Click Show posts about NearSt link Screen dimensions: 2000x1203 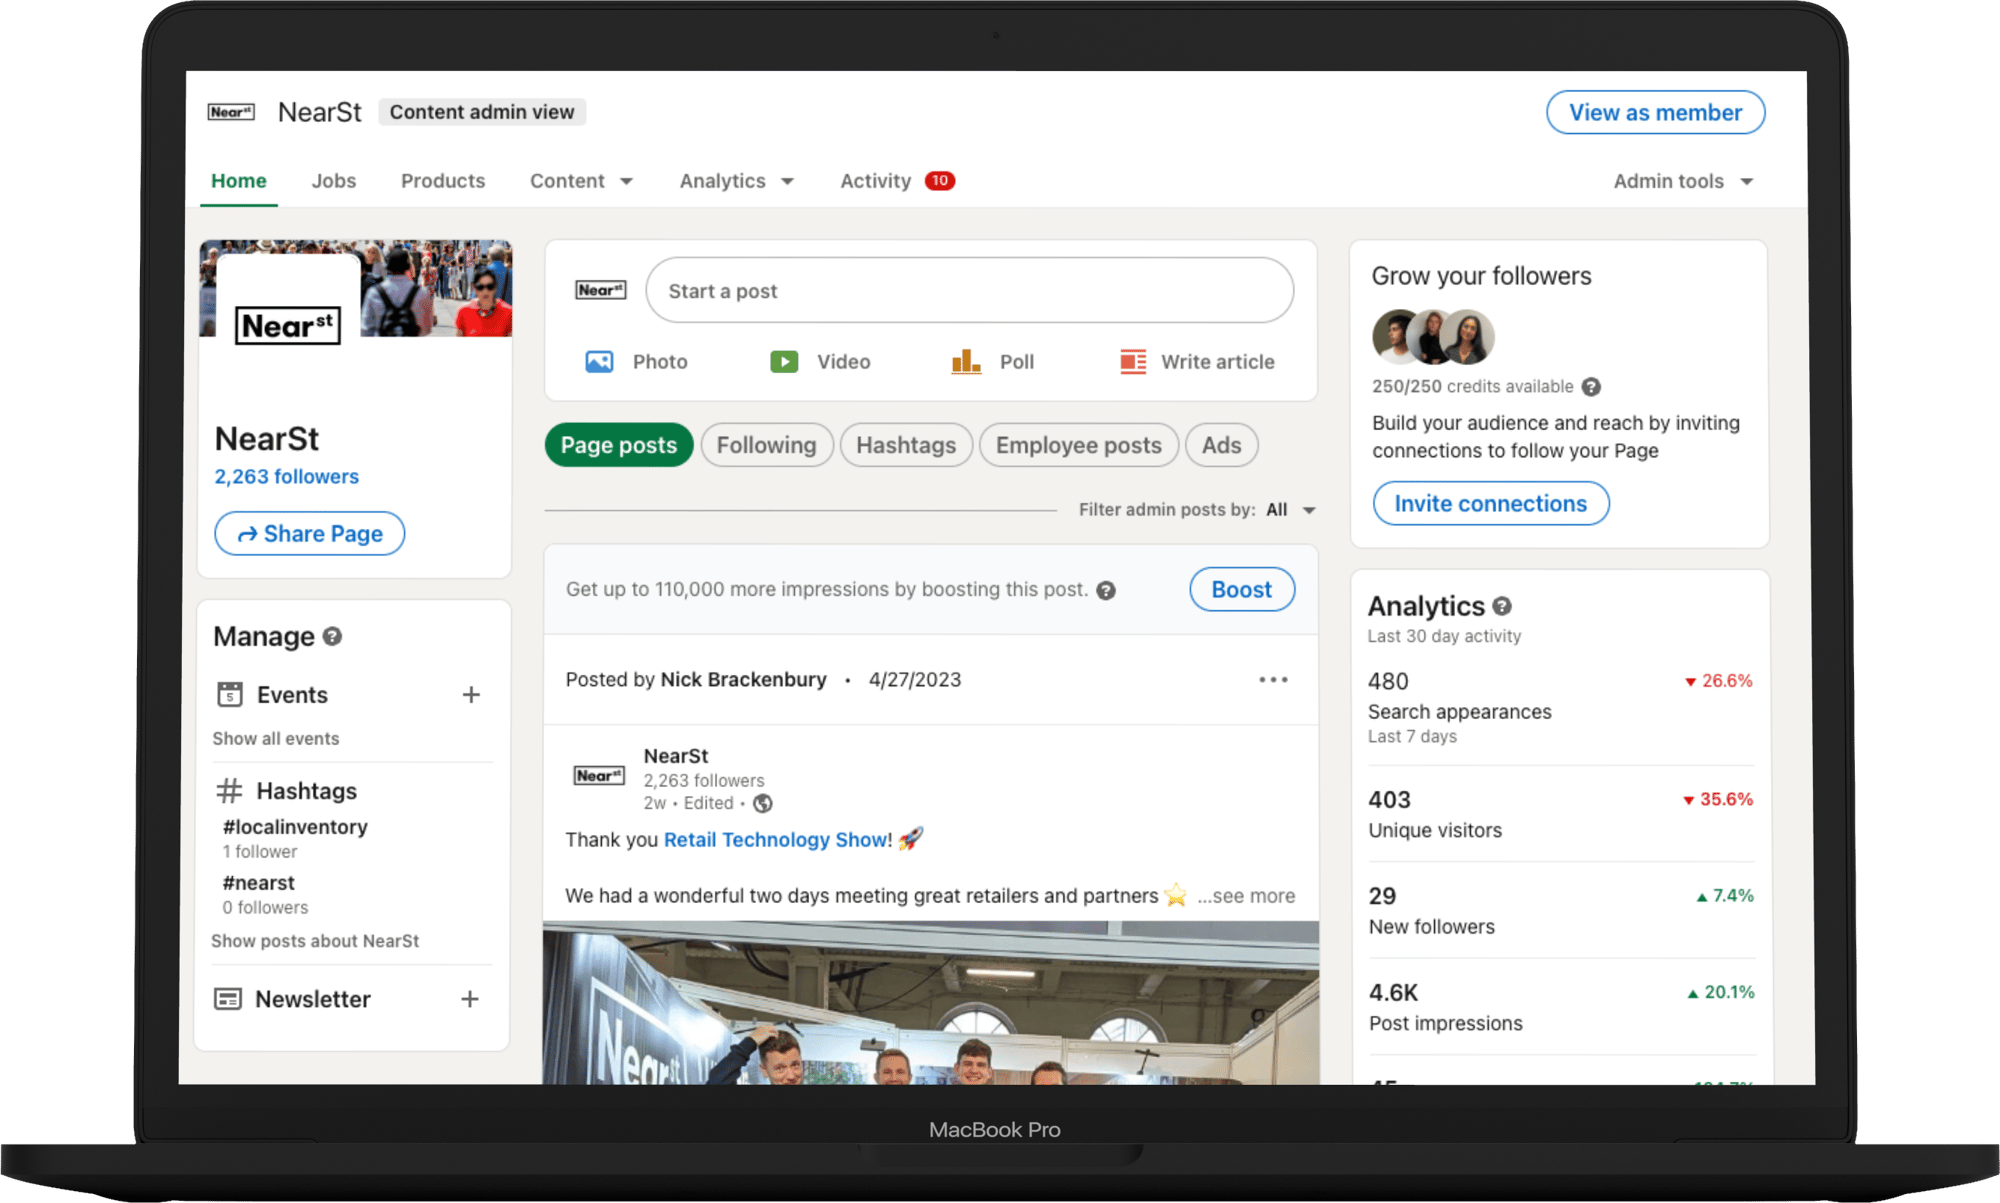315,942
